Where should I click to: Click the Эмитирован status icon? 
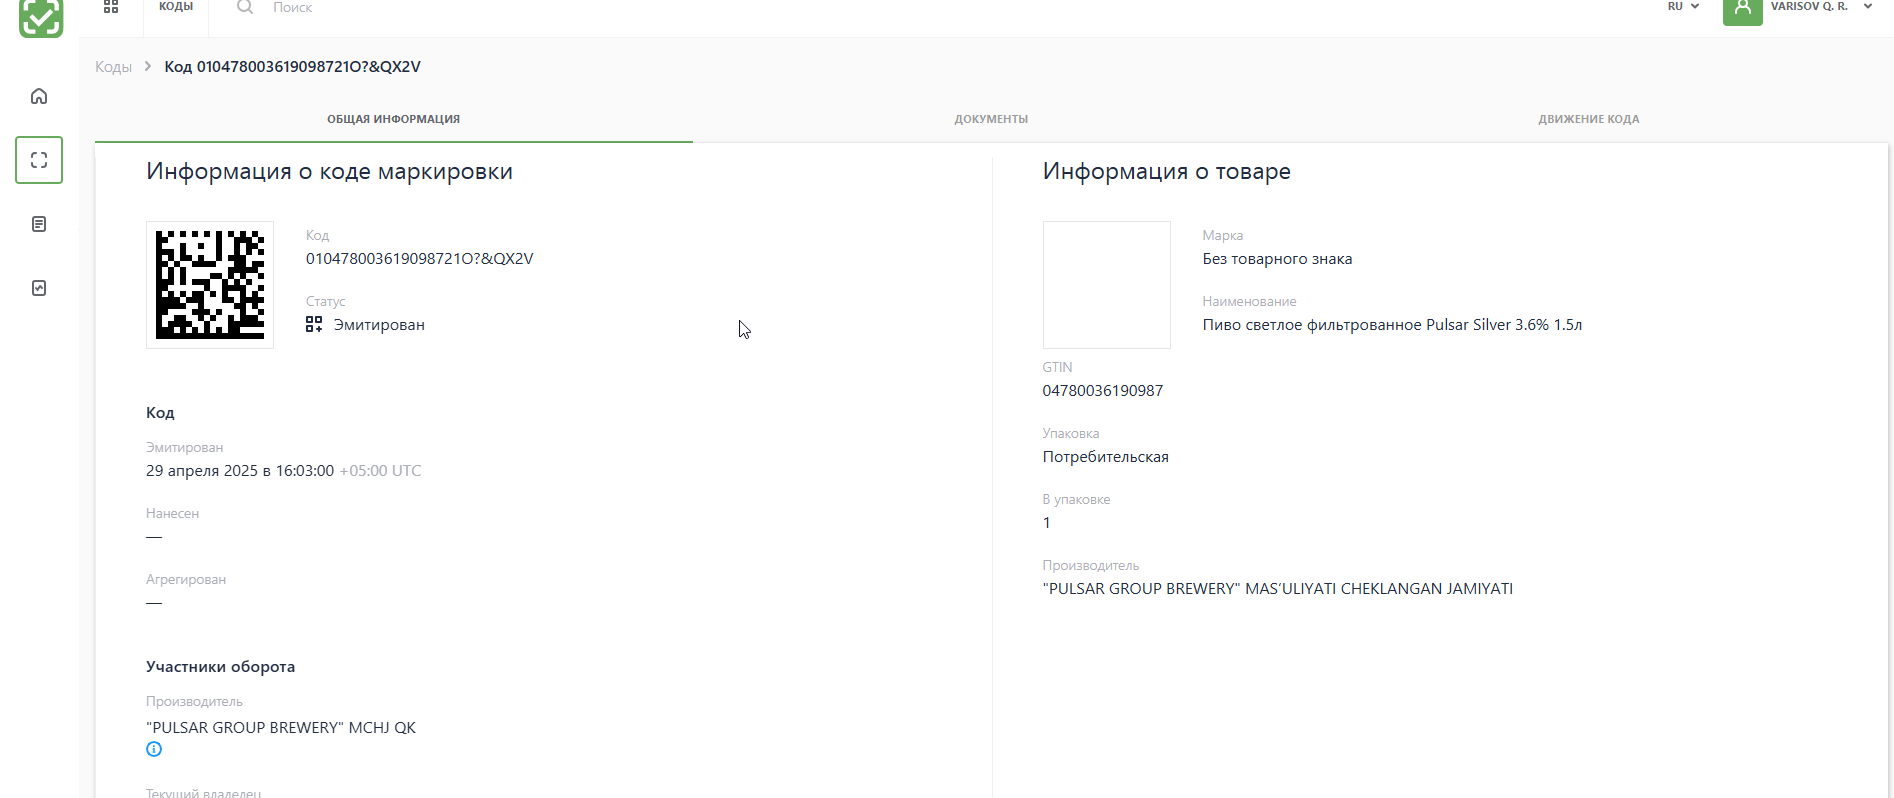coord(314,324)
